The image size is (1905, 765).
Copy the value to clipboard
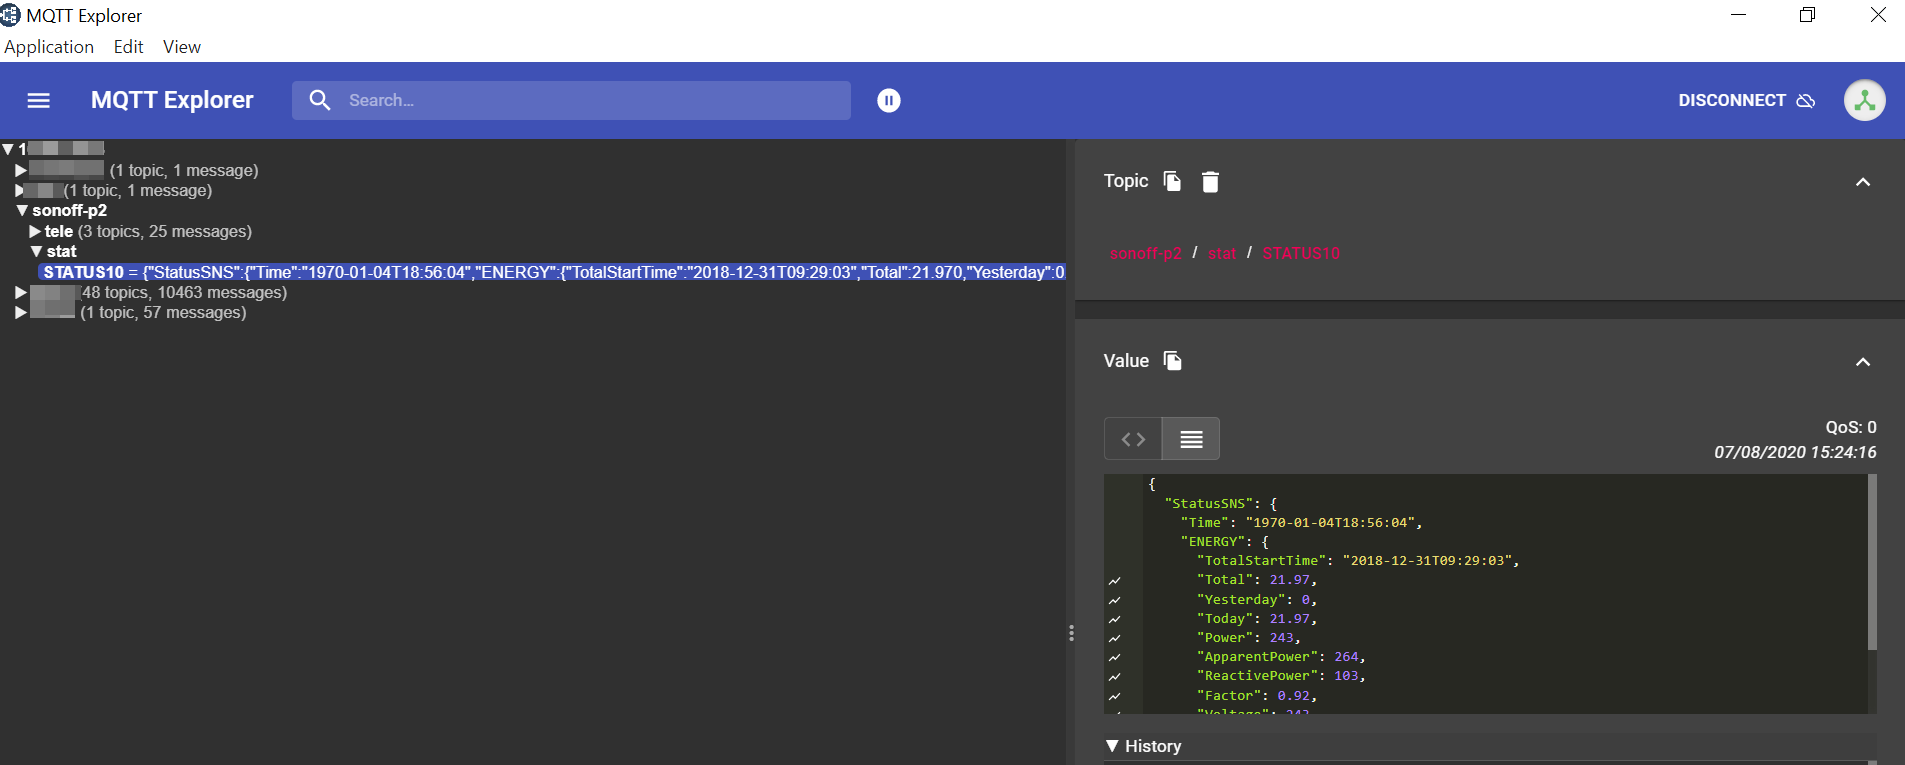pyautogui.click(x=1173, y=361)
